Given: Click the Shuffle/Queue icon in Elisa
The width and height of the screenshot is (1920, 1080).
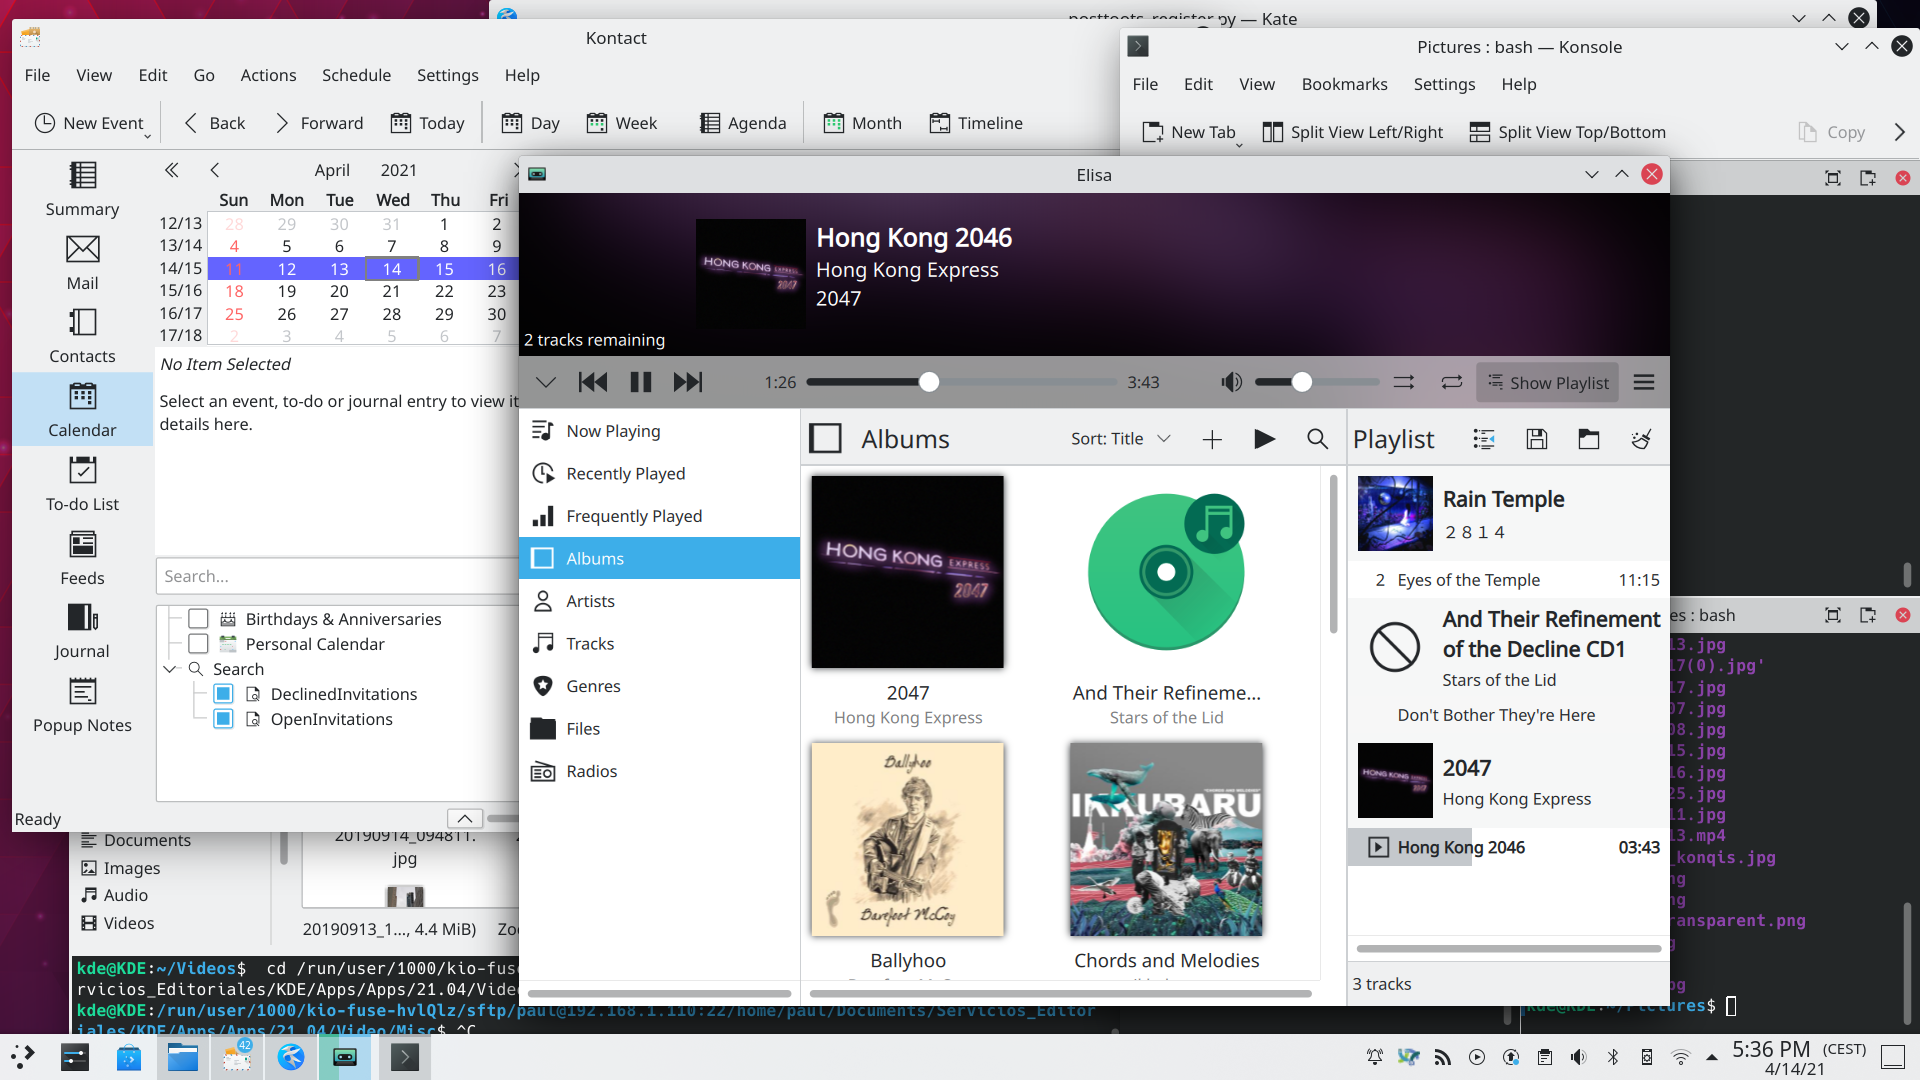Looking at the screenshot, I should point(1403,382).
